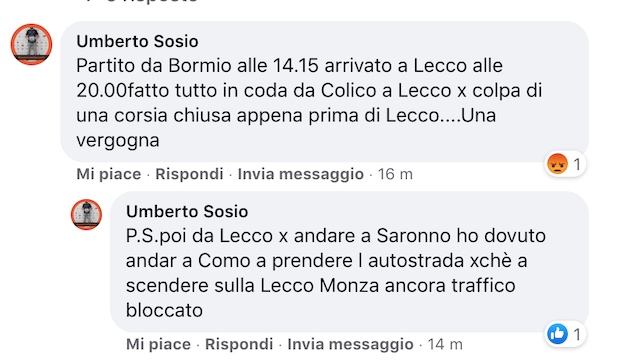The width and height of the screenshot is (640, 360).
Task: Click Rispondi under the 16 m comment
Action: [x=189, y=174]
